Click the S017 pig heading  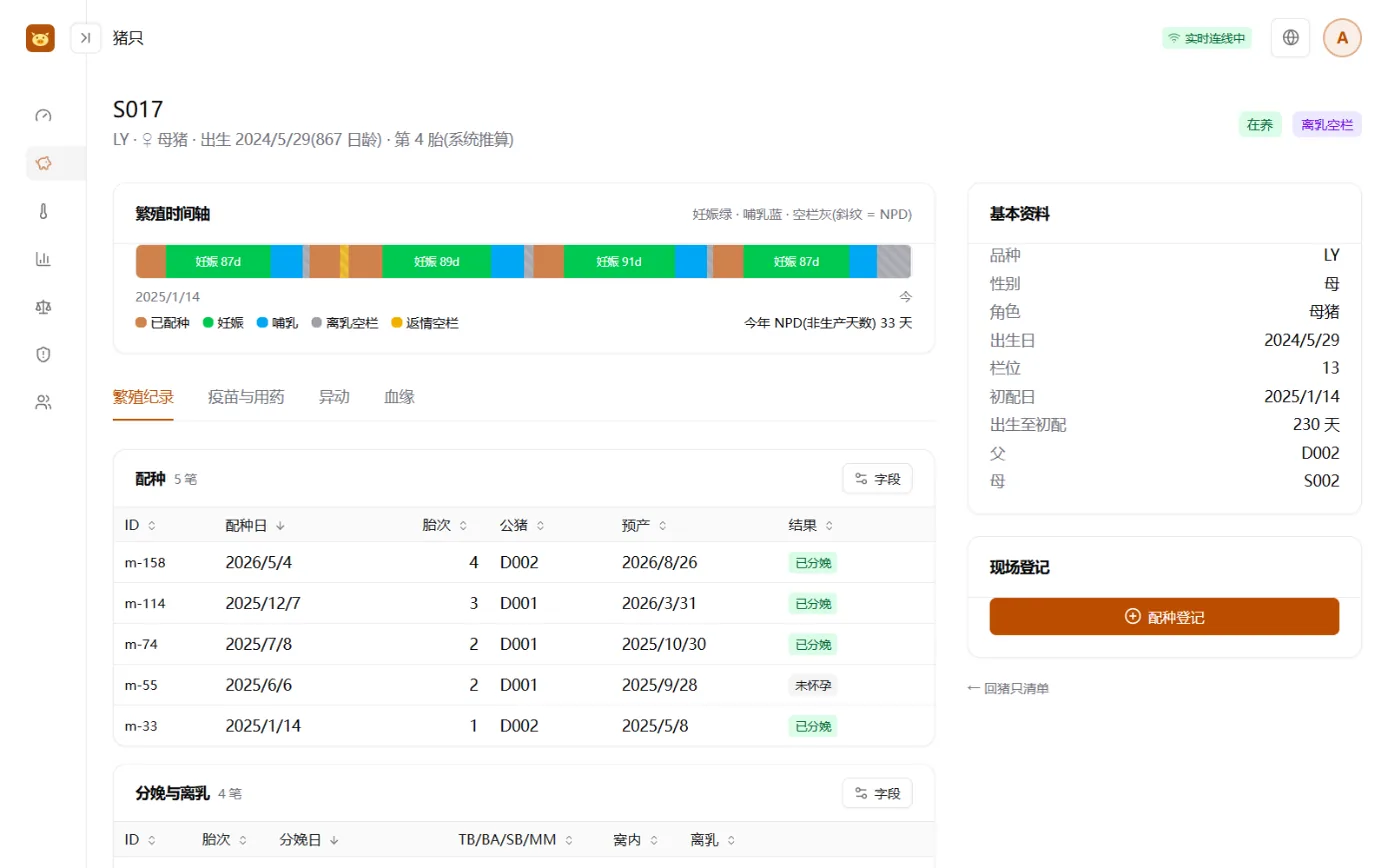tap(138, 110)
